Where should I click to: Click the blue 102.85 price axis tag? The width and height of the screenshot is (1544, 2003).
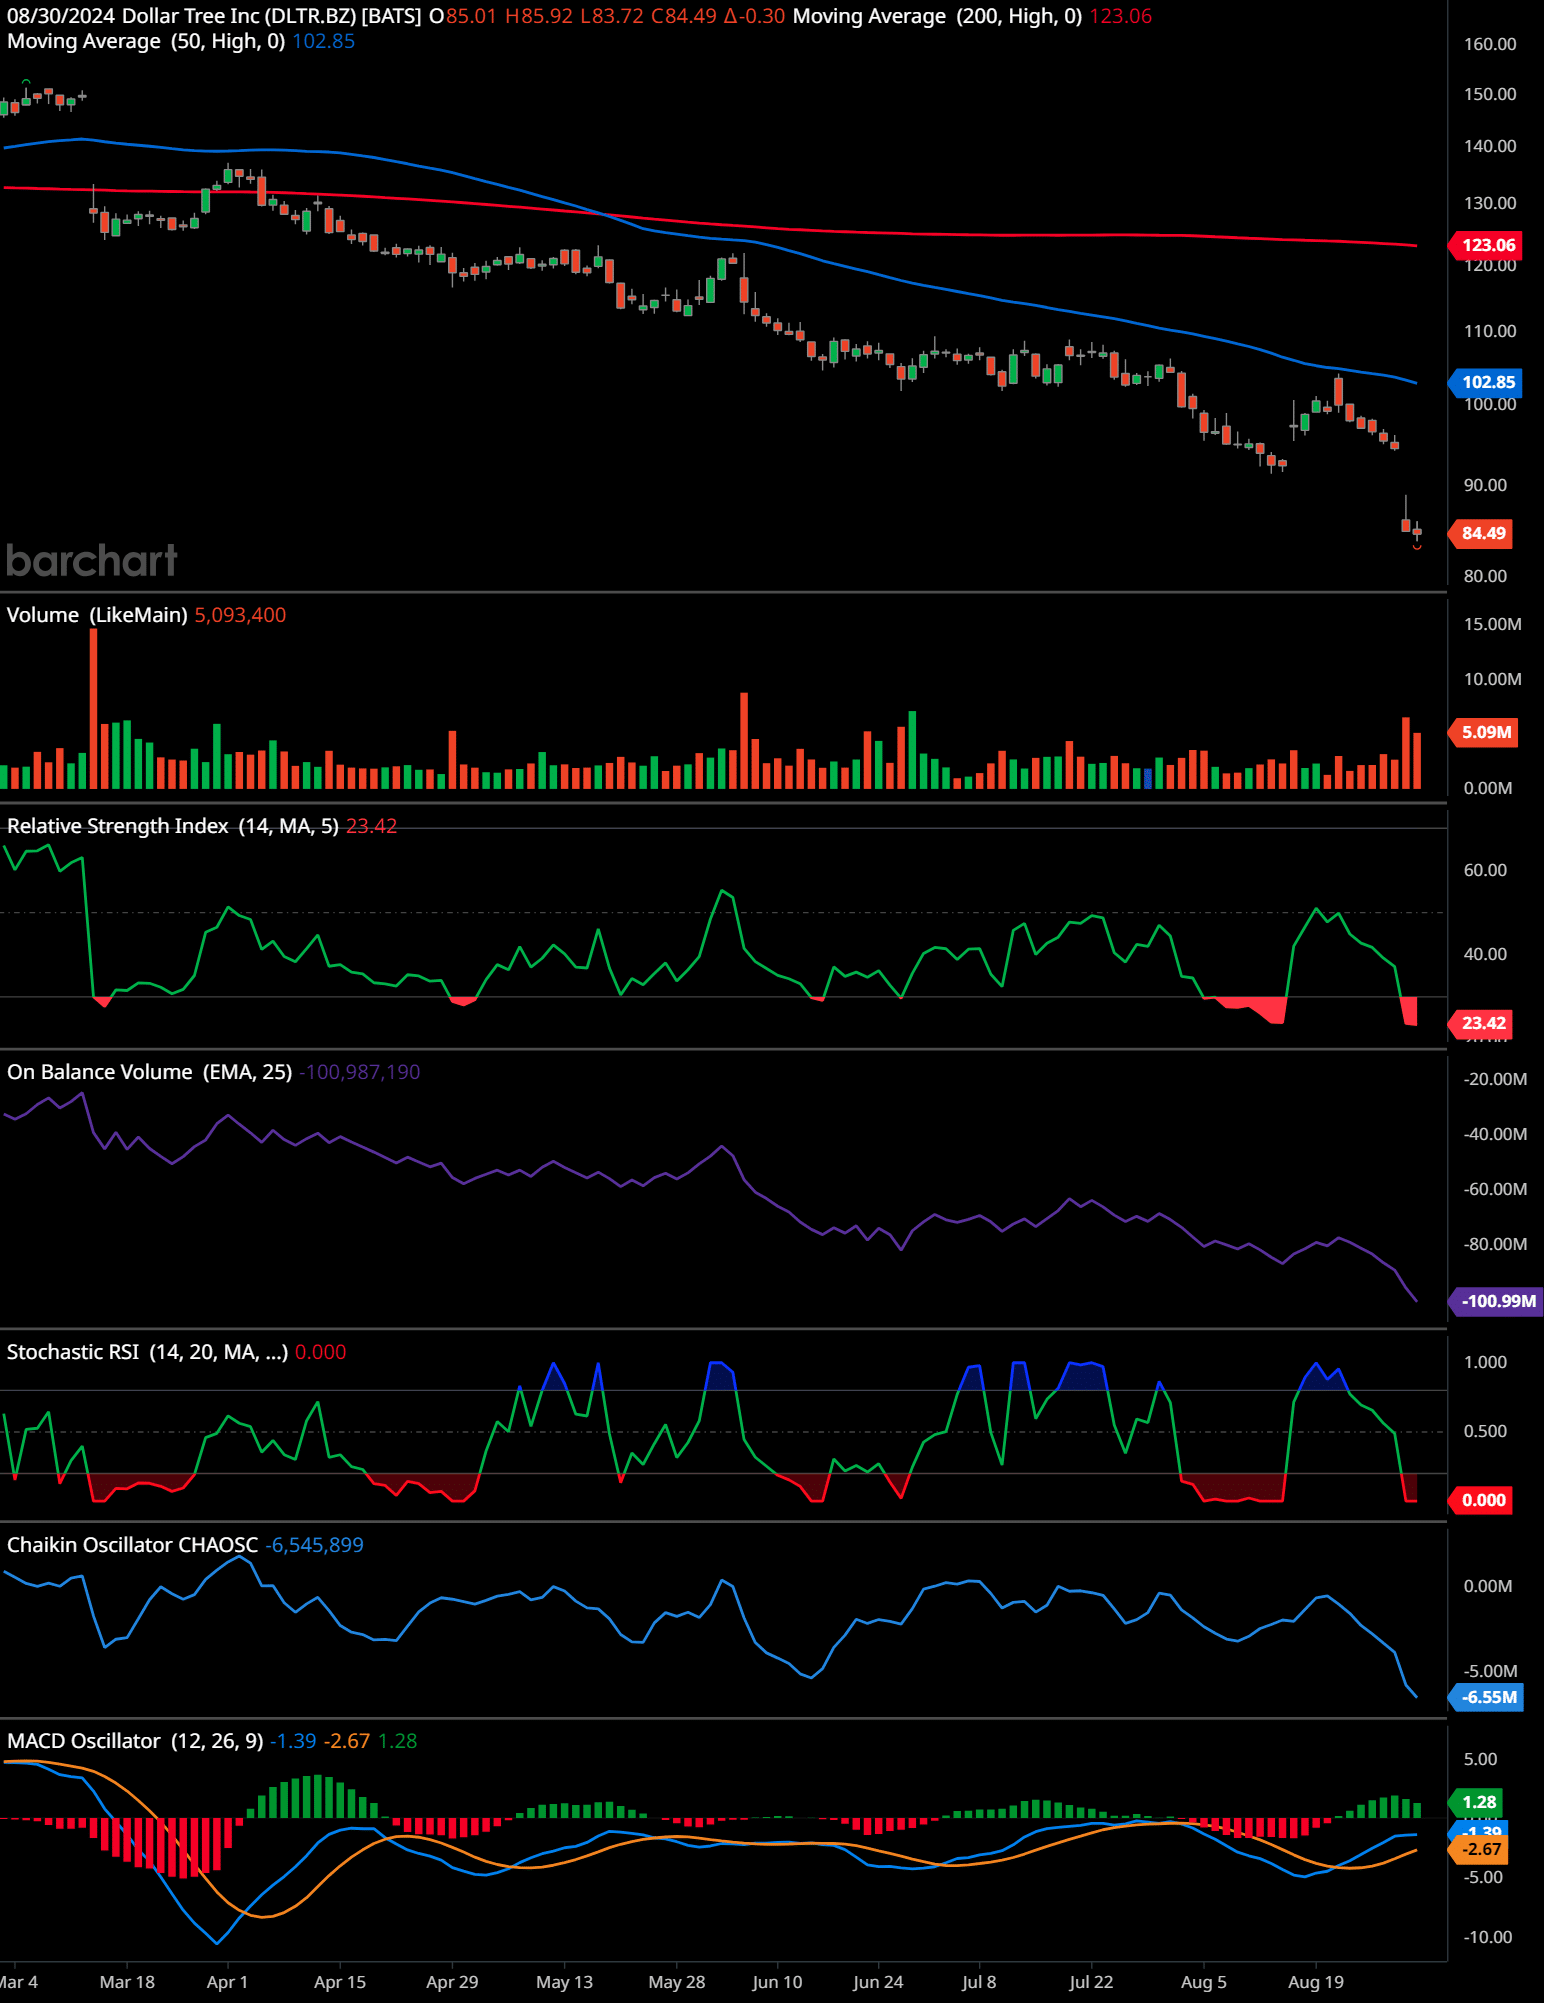pos(1484,382)
